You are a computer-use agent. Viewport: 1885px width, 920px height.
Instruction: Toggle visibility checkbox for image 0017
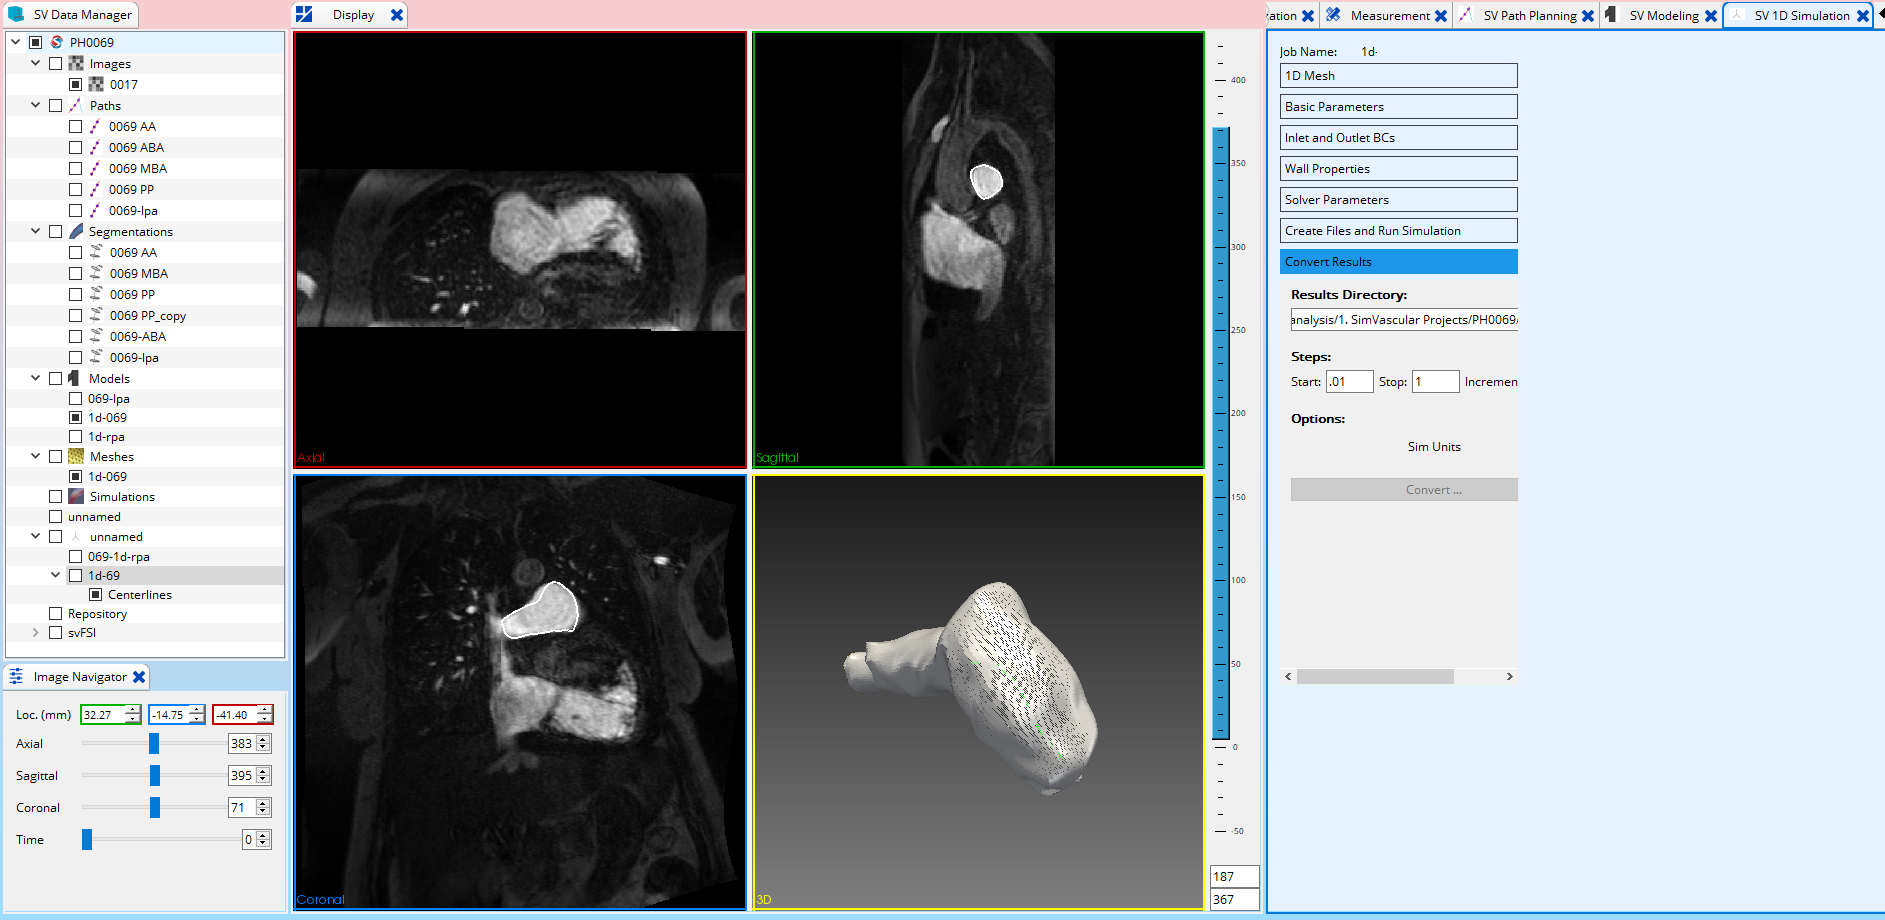point(75,84)
